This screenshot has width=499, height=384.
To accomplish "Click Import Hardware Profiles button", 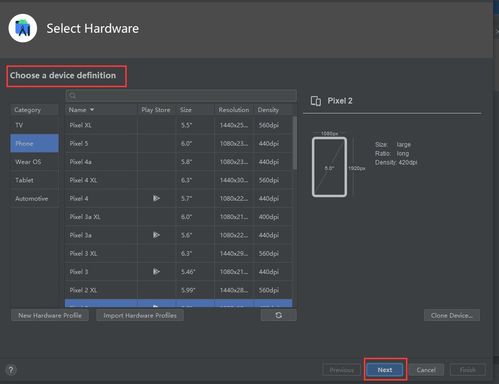I will point(140,315).
